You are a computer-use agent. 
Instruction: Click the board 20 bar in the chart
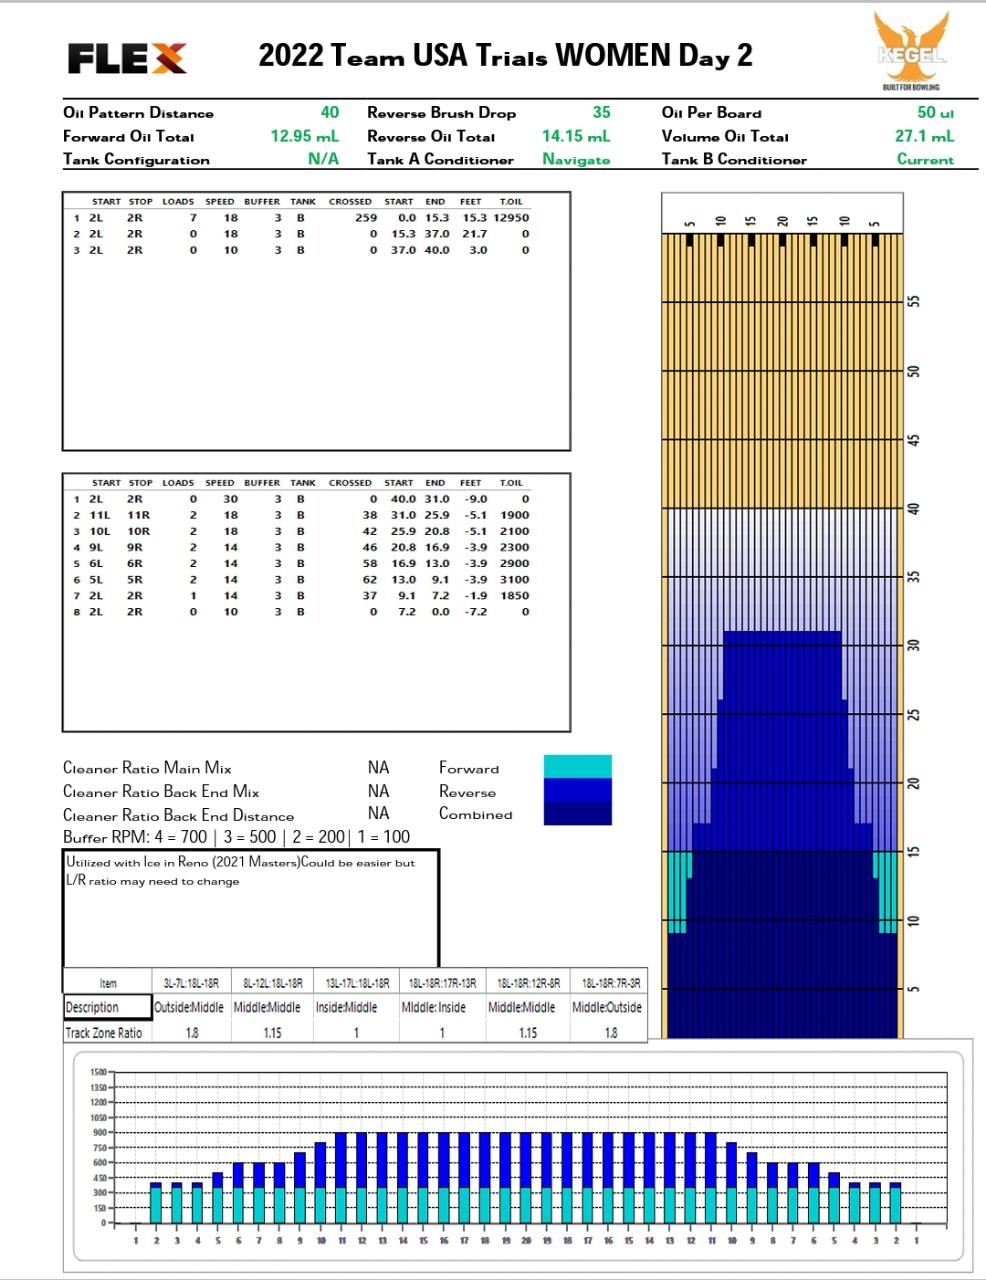click(x=526, y=1178)
